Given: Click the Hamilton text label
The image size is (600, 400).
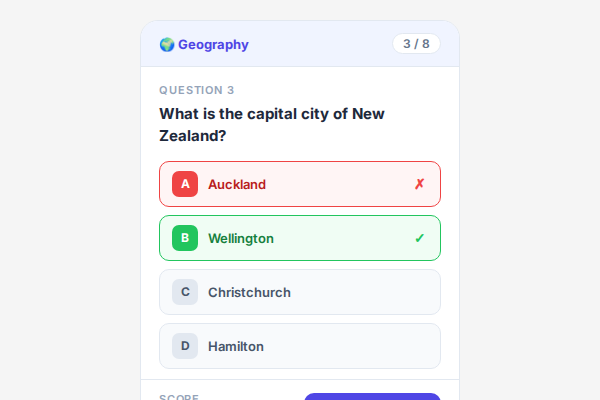Looking at the screenshot, I should [x=236, y=346].
